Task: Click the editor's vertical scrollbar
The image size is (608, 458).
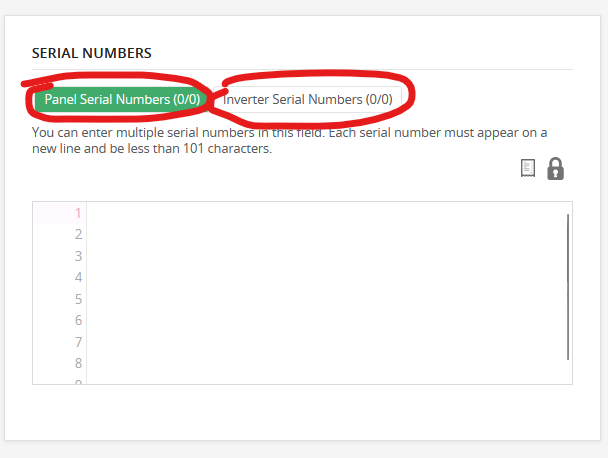Action: (568, 285)
